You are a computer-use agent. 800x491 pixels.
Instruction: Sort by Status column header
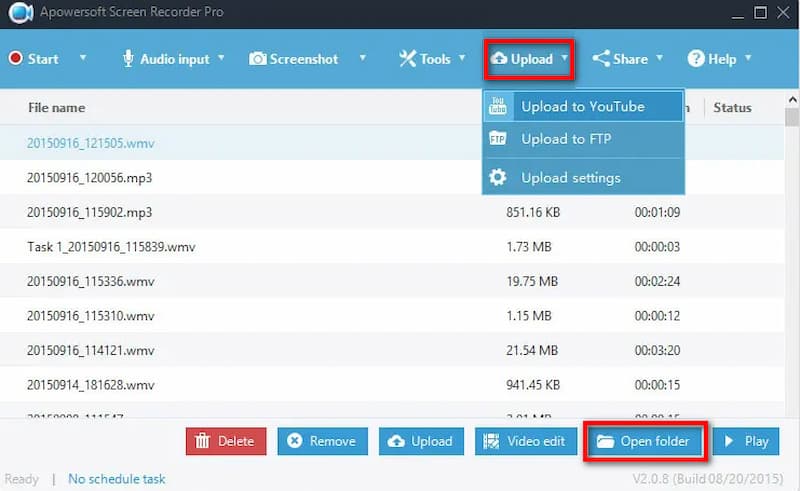coord(732,107)
